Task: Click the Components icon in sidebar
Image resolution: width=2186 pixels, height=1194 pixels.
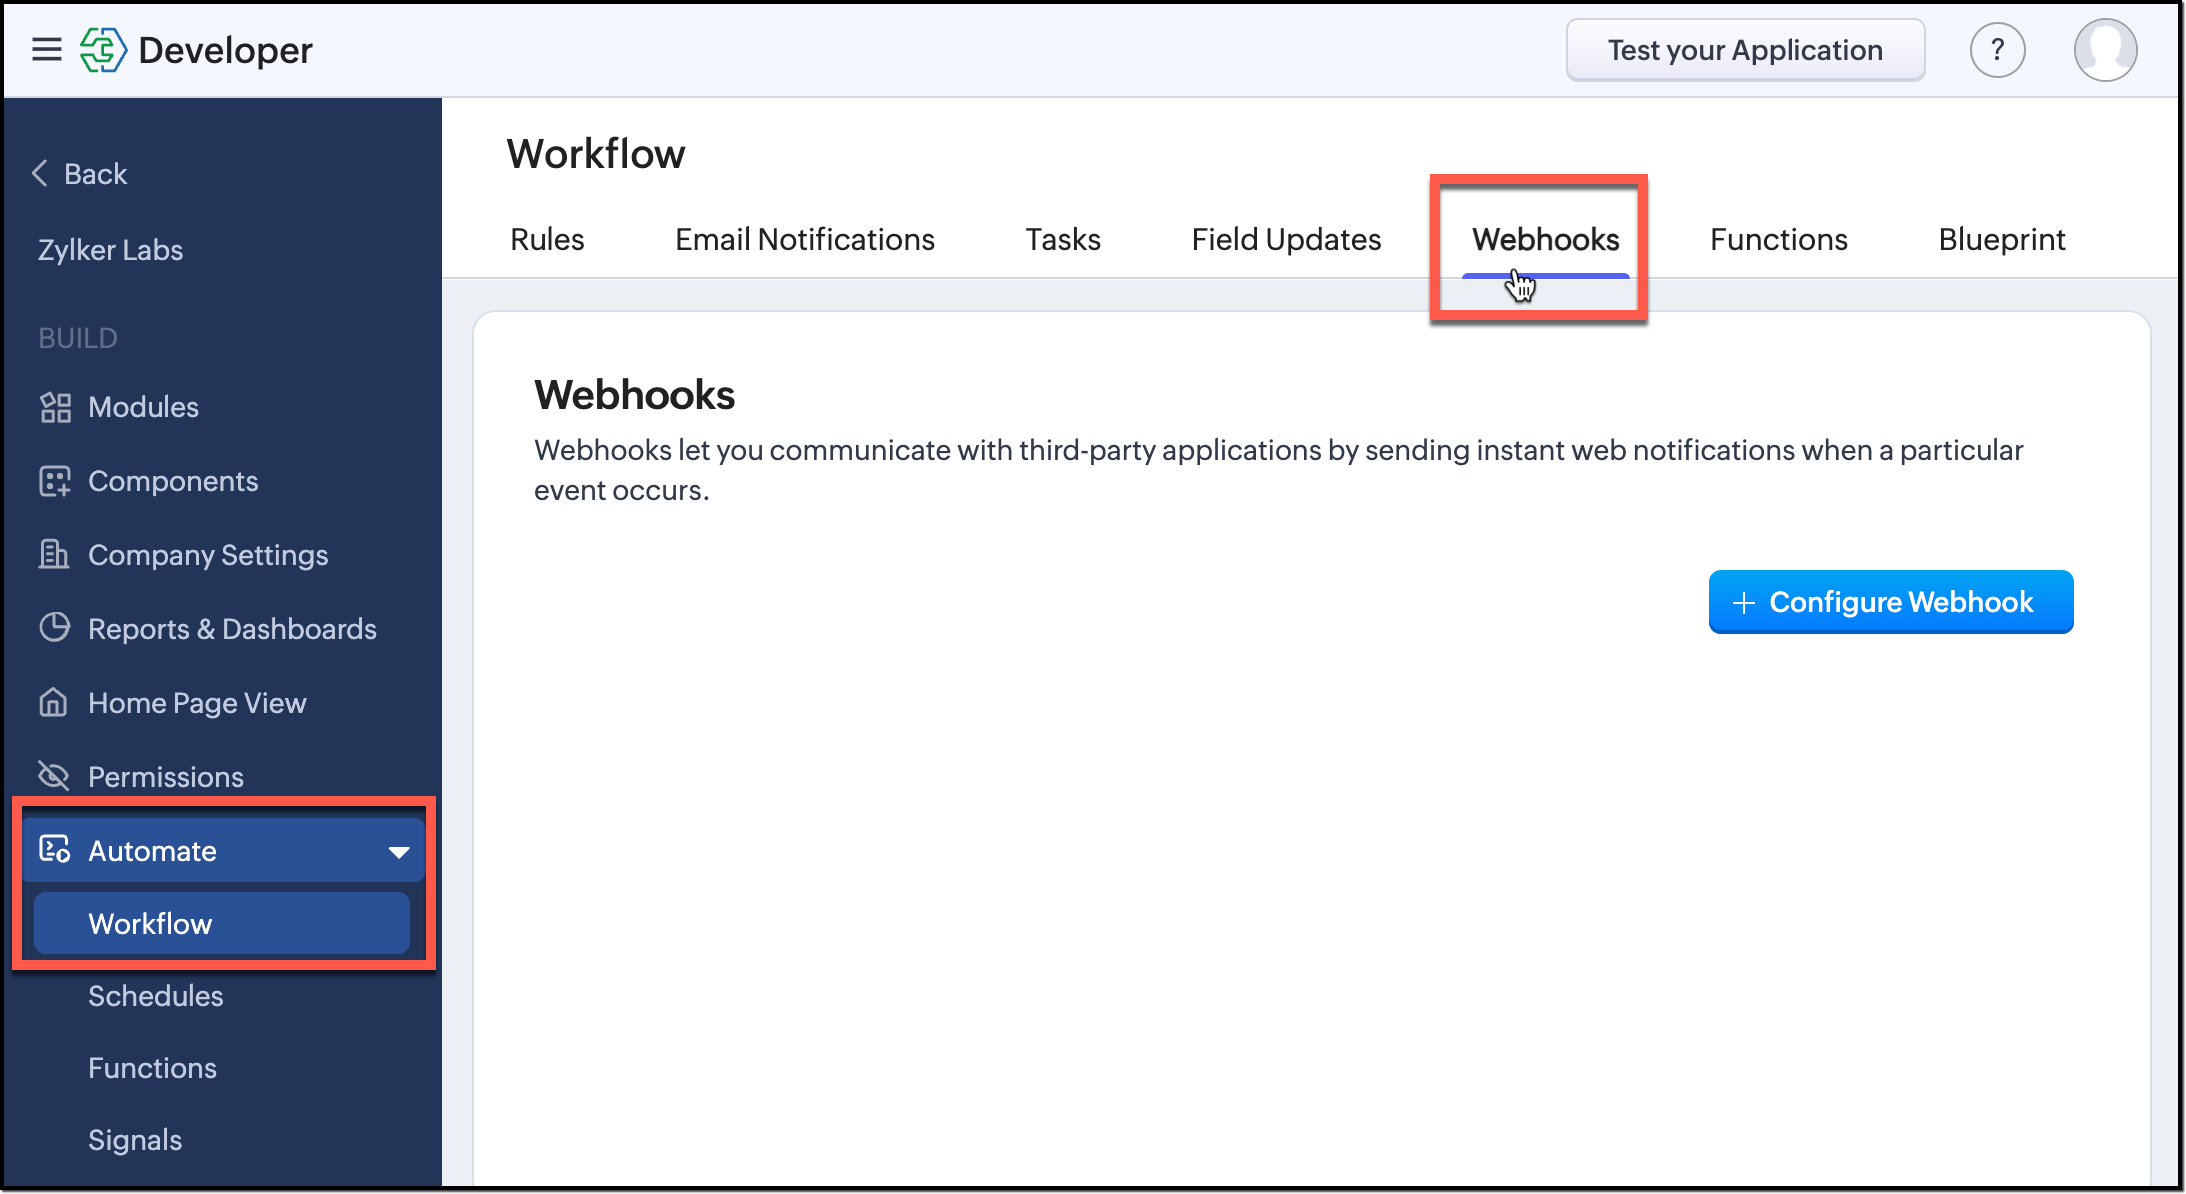Action: tap(55, 481)
